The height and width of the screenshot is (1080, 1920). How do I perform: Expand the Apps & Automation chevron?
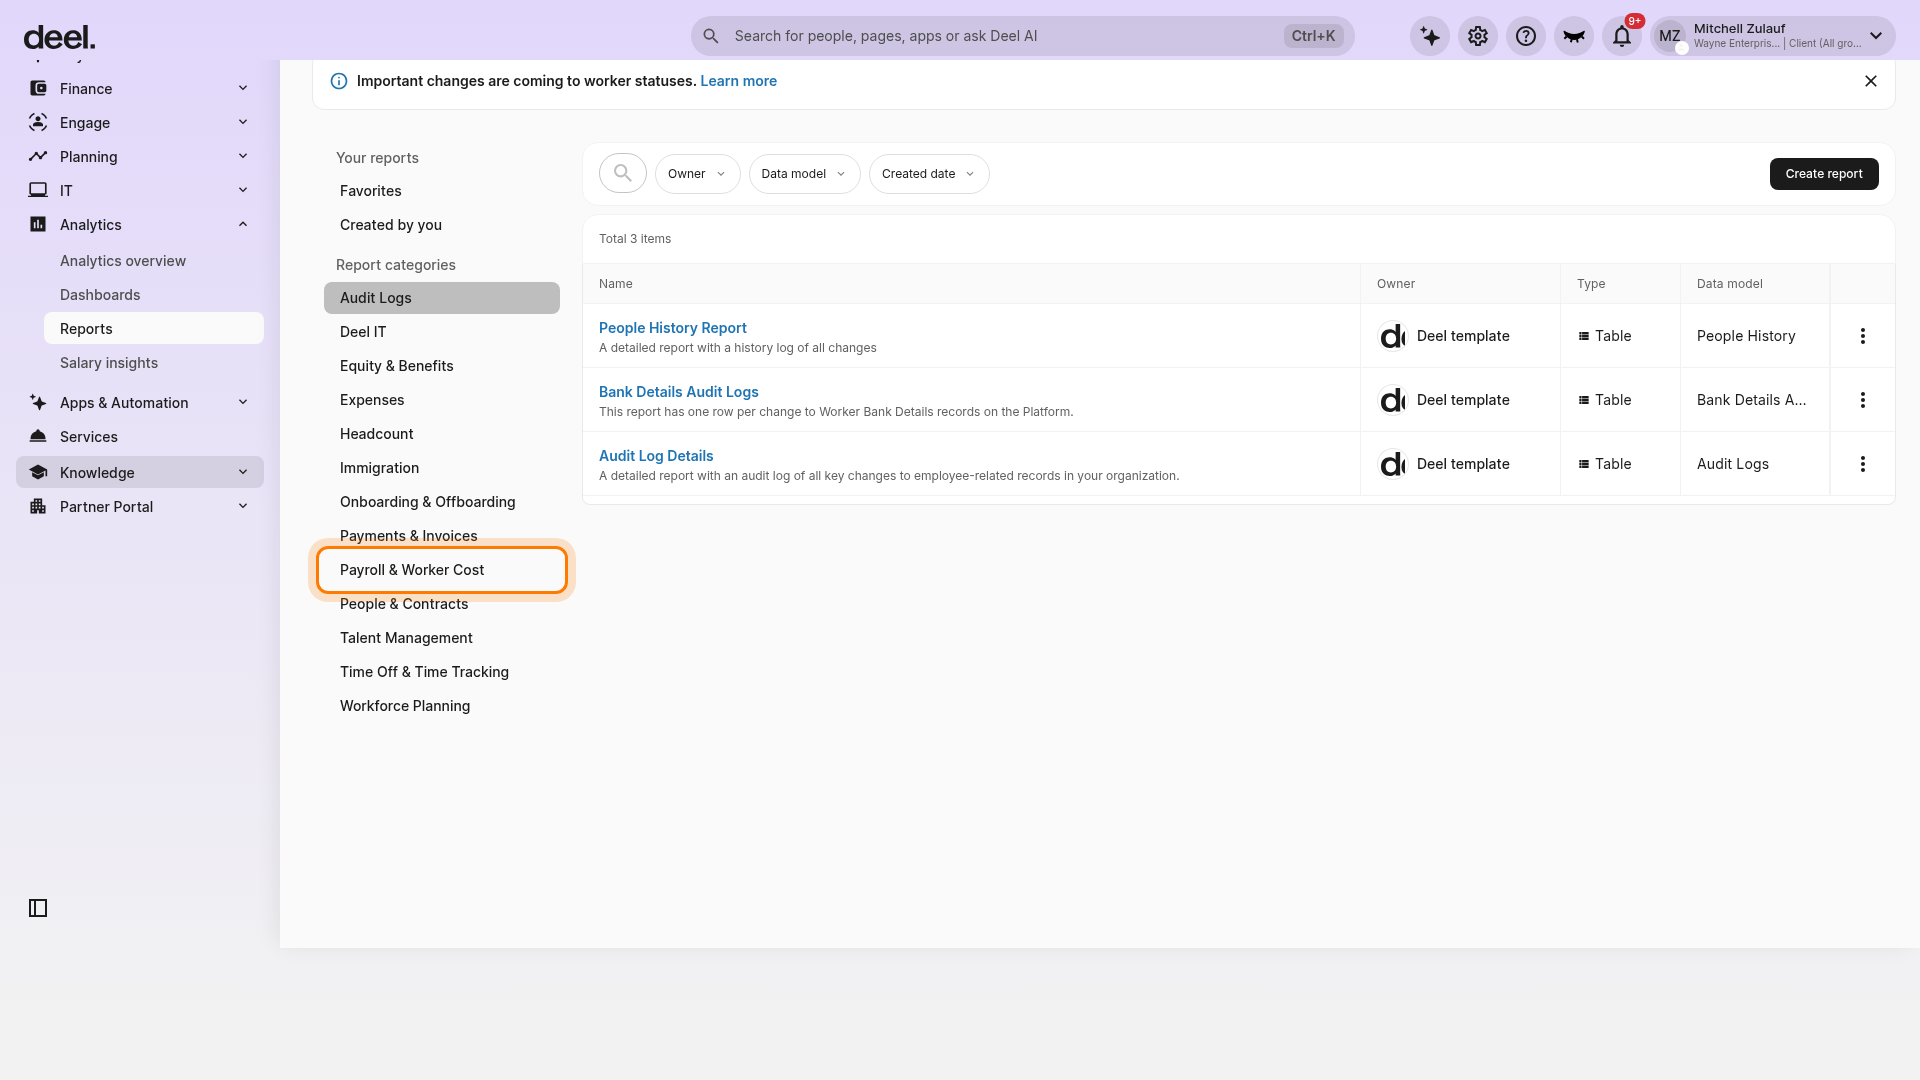243,402
